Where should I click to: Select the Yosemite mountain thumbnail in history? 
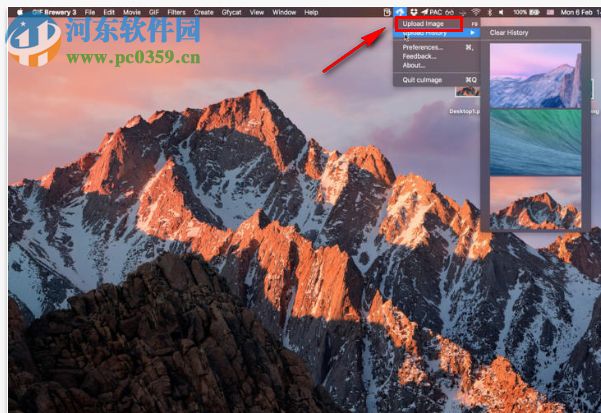535,75
